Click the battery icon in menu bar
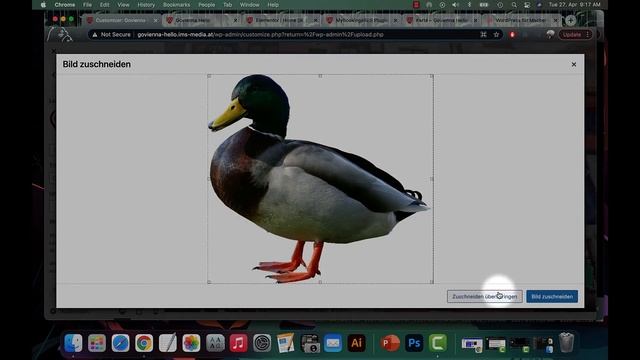Viewport: 640px width, 360px height. pos(484,5)
